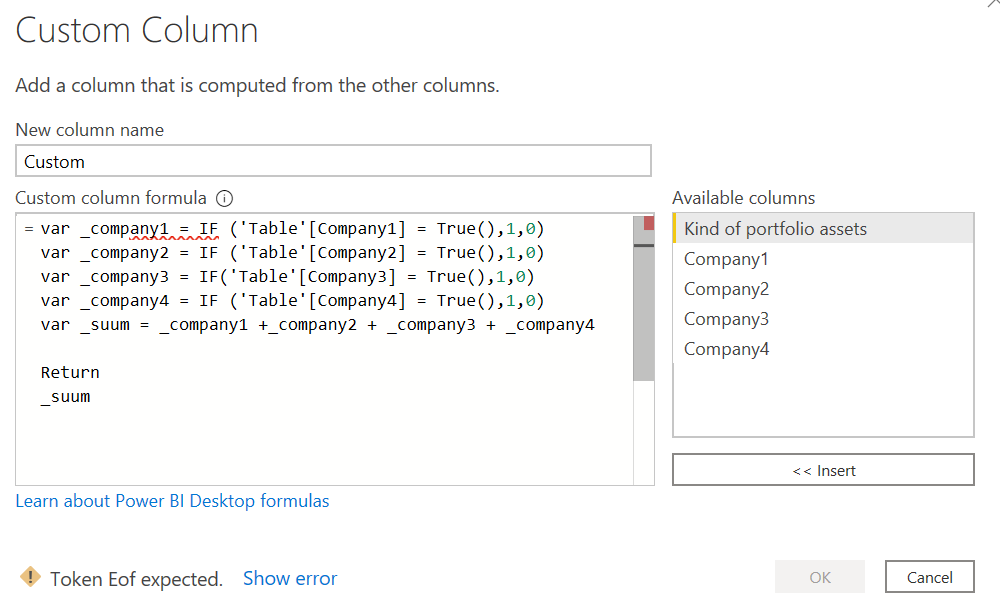Click the formula editor vertical scrollbar thumb
The image size is (1000, 609).
point(643,298)
